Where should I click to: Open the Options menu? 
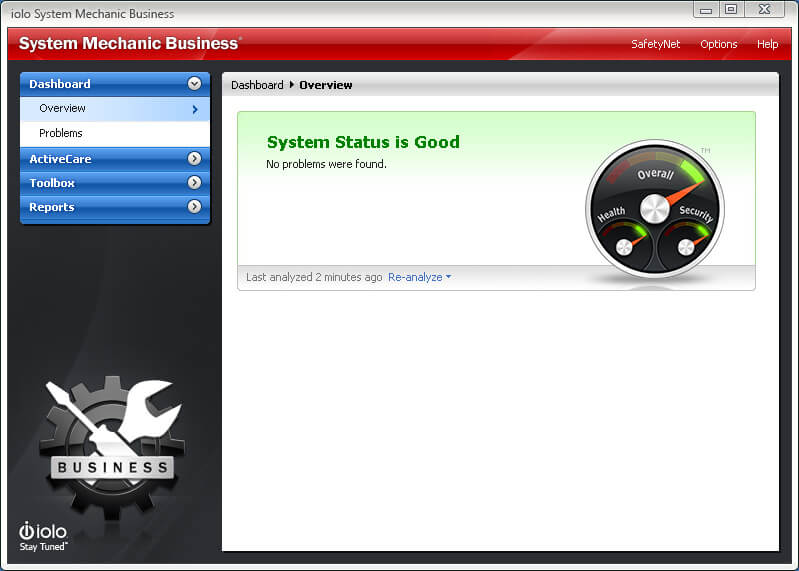coord(718,44)
